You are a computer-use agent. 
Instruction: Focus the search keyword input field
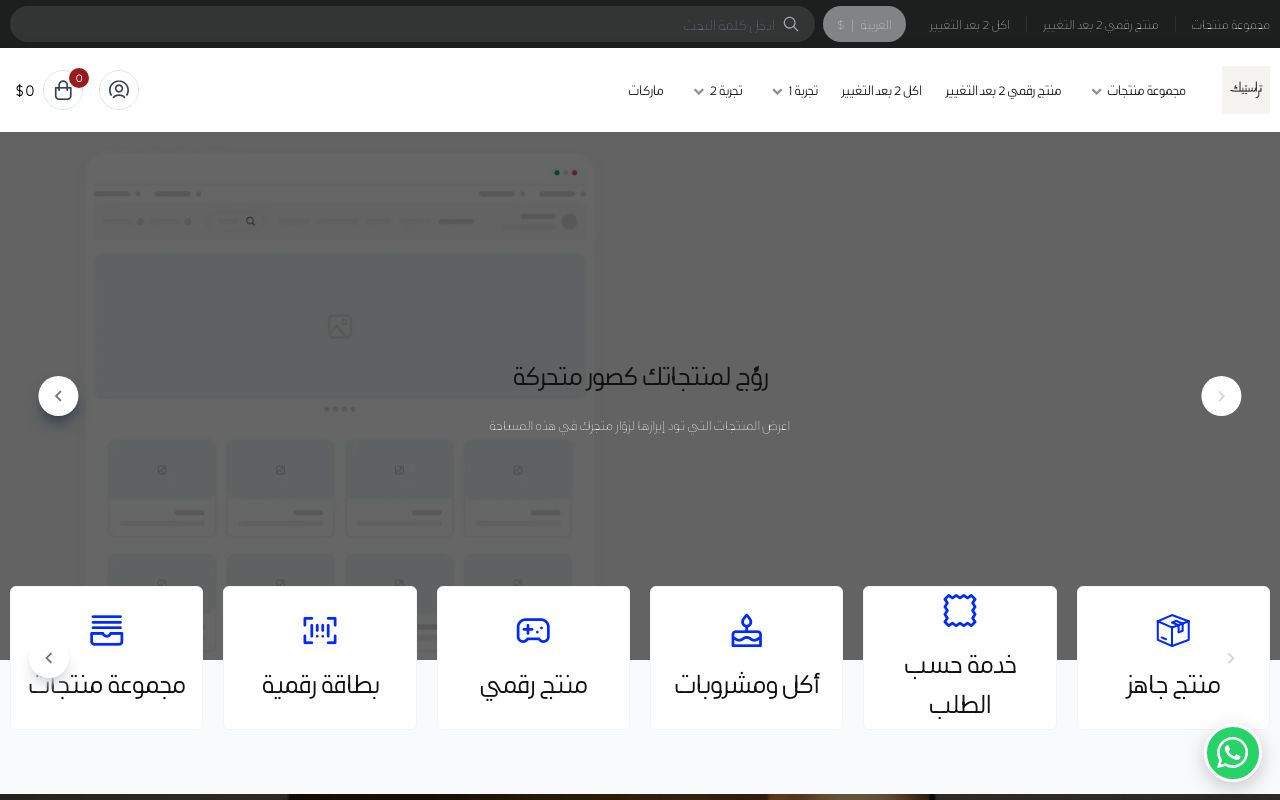click(x=412, y=24)
